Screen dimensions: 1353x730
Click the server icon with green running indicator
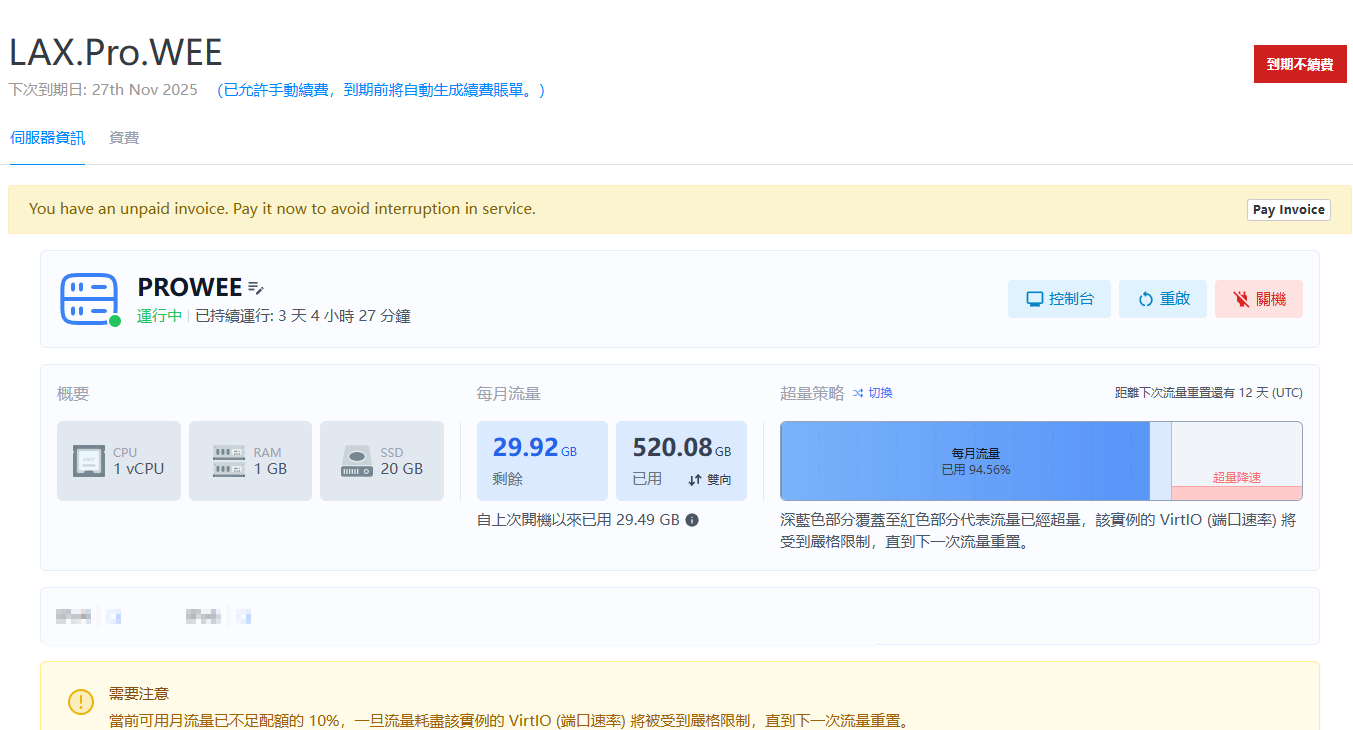click(x=89, y=299)
